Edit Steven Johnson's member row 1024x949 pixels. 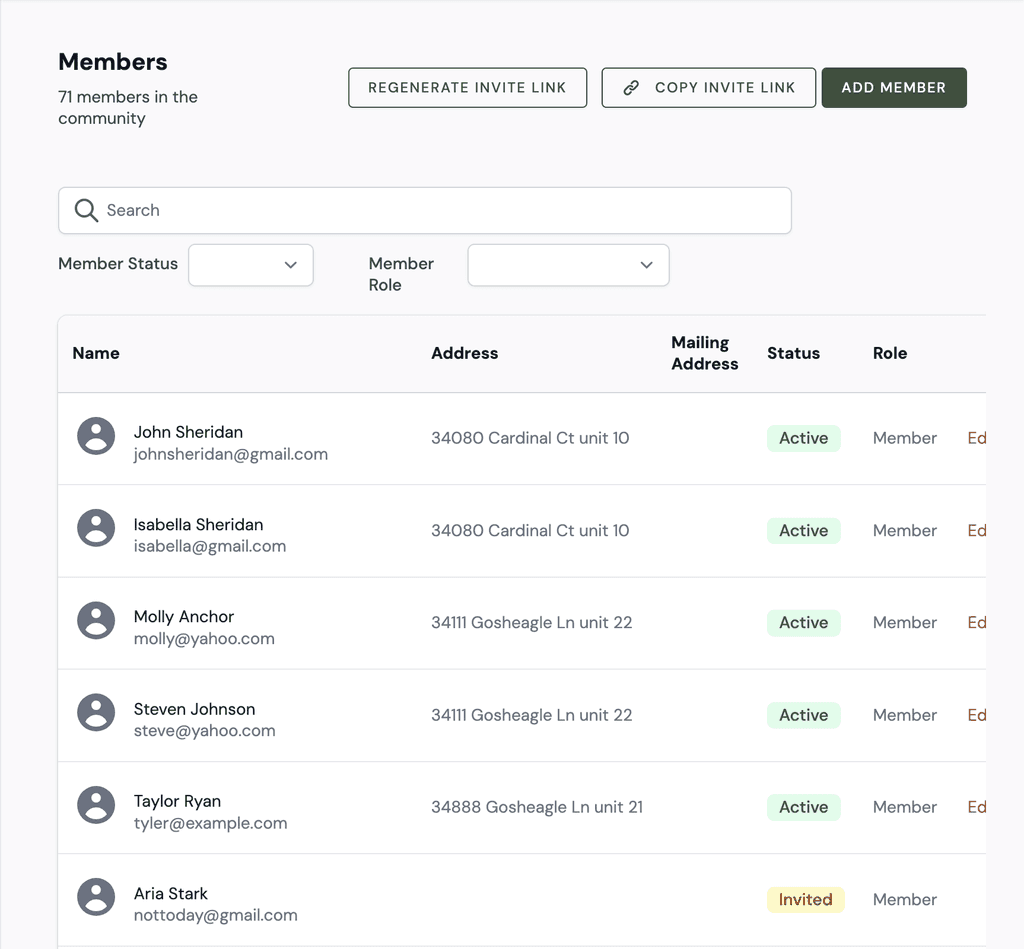(977, 715)
